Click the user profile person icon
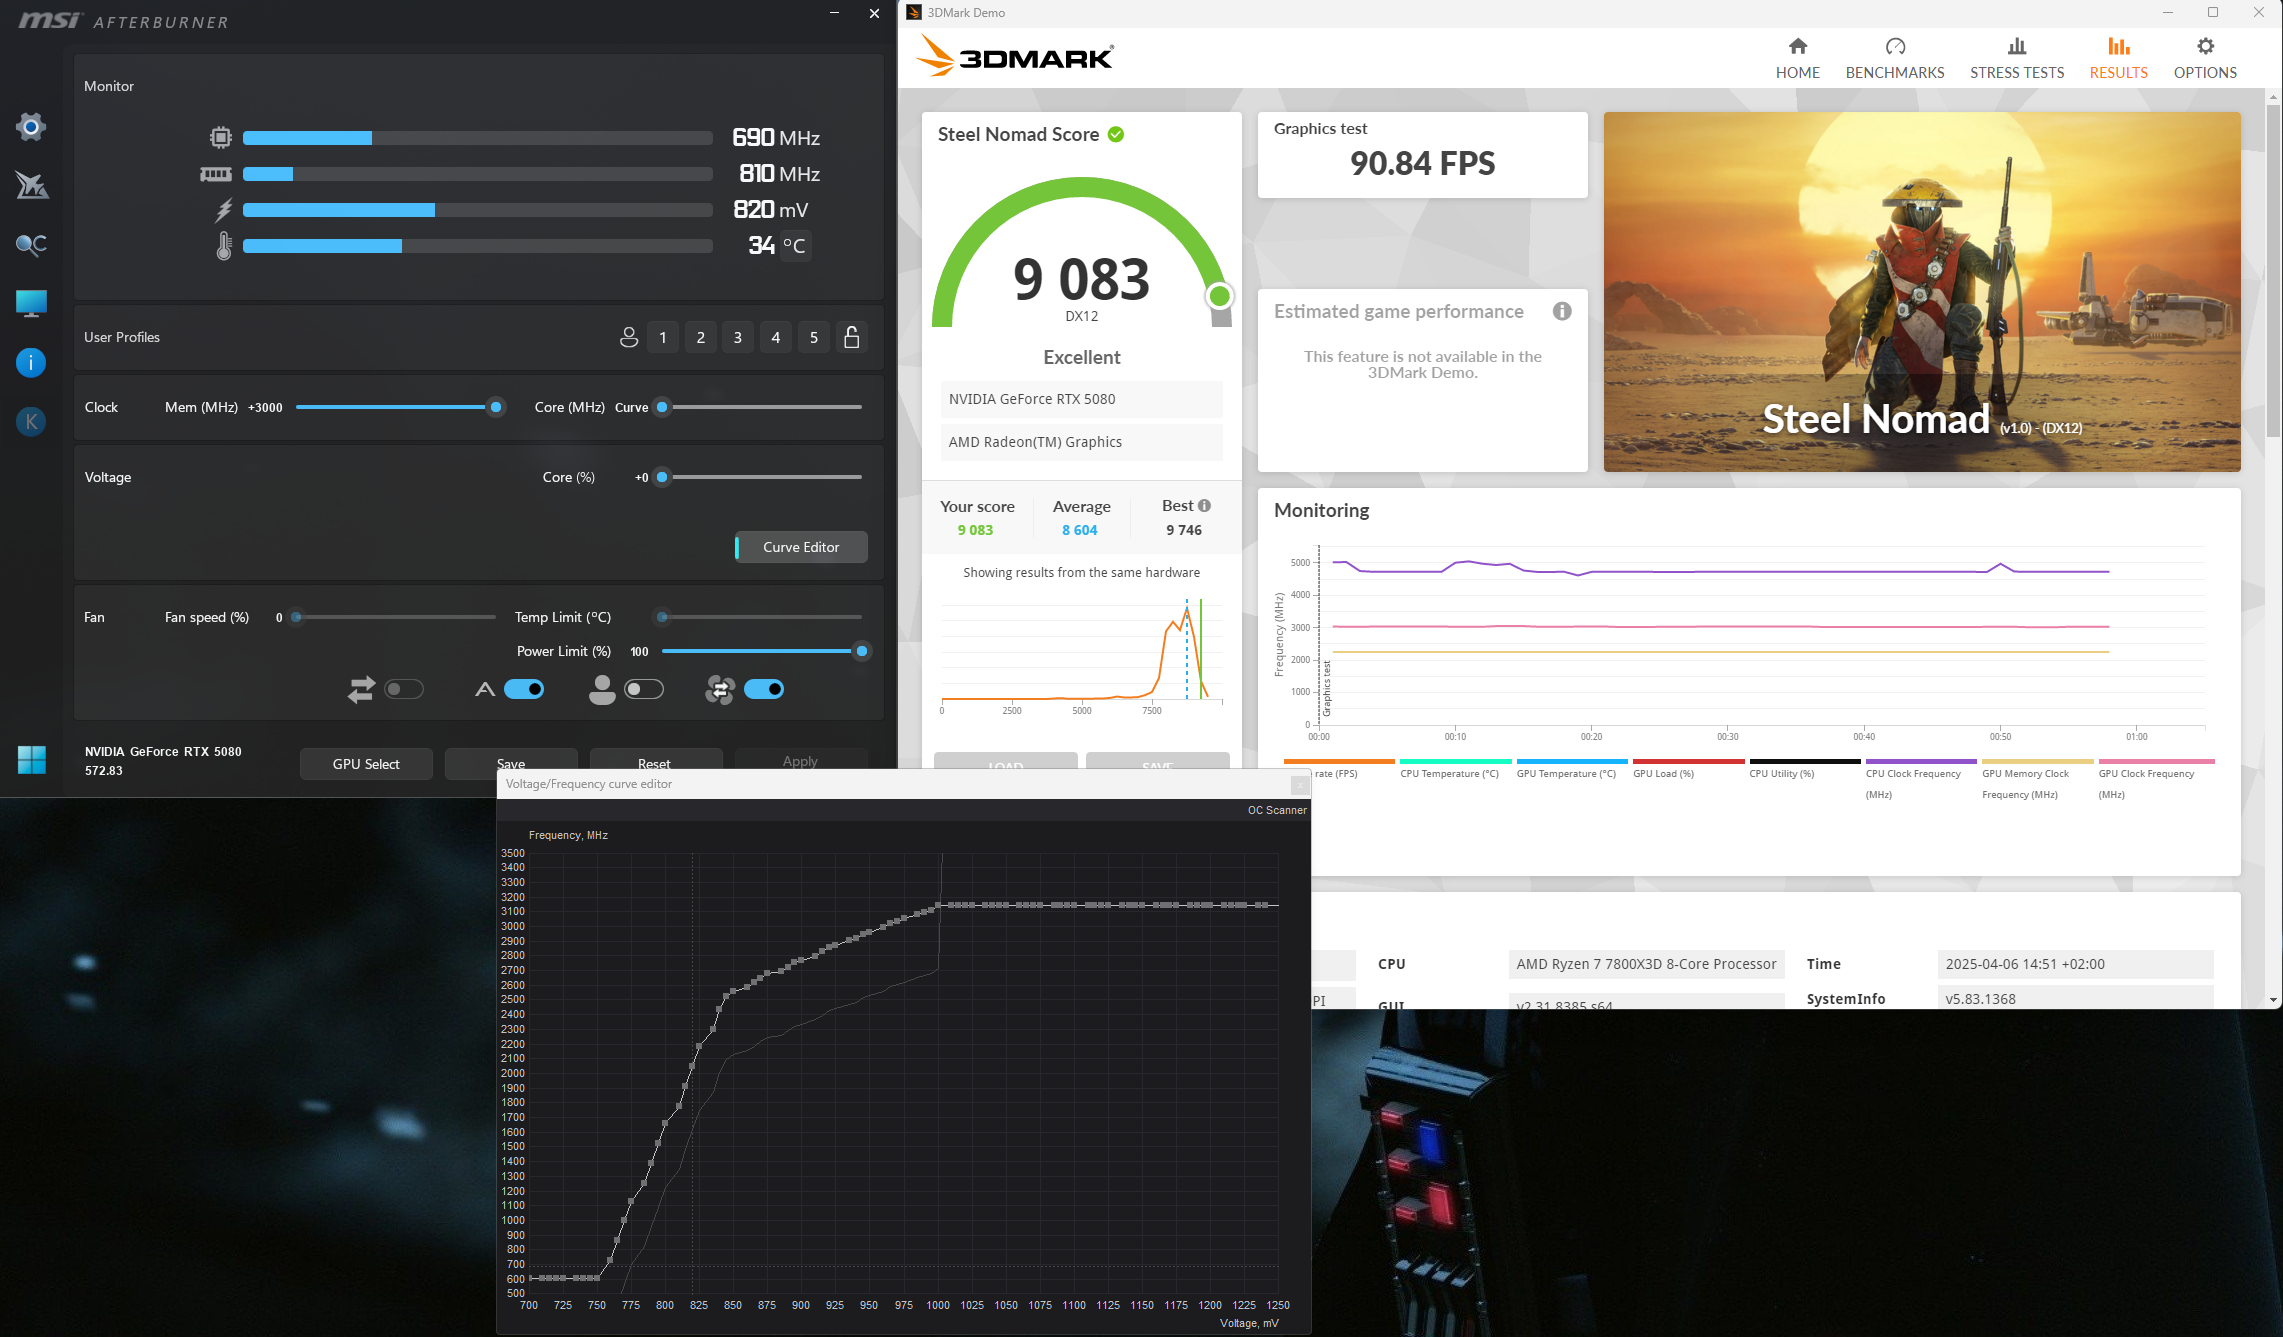 coord(628,337)
